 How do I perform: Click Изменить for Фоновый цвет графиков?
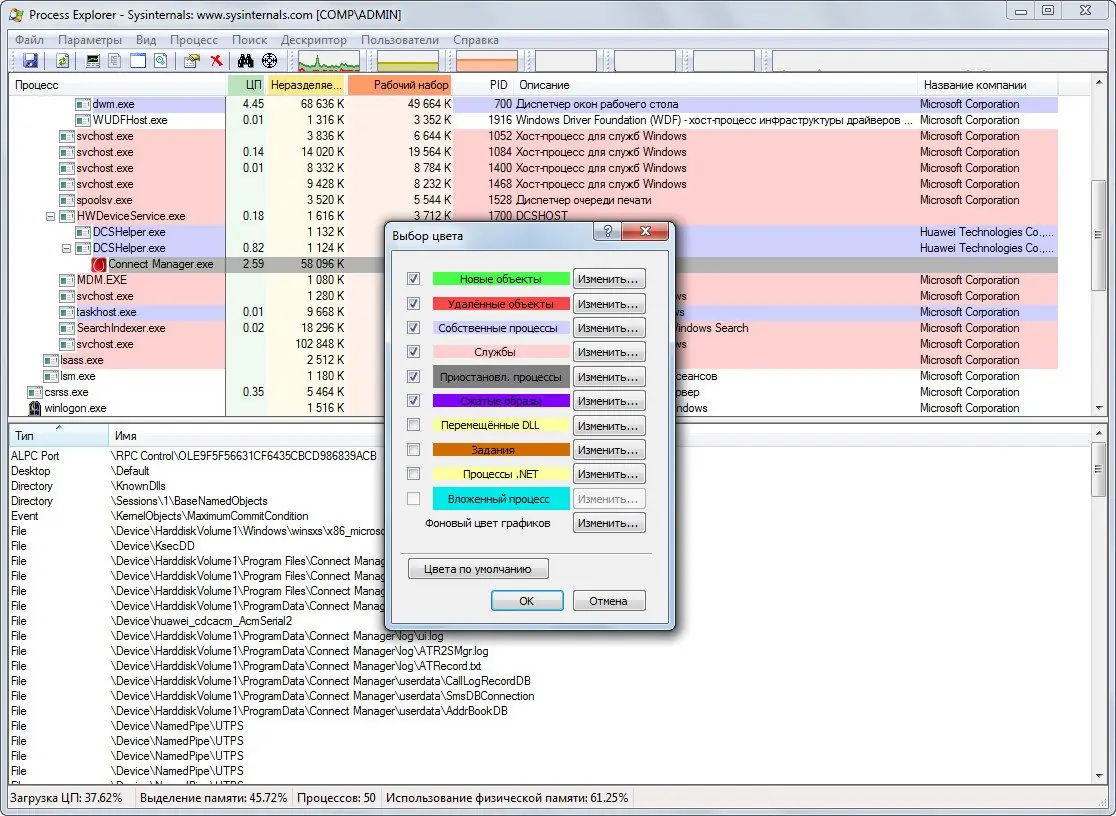coord(609,523)
